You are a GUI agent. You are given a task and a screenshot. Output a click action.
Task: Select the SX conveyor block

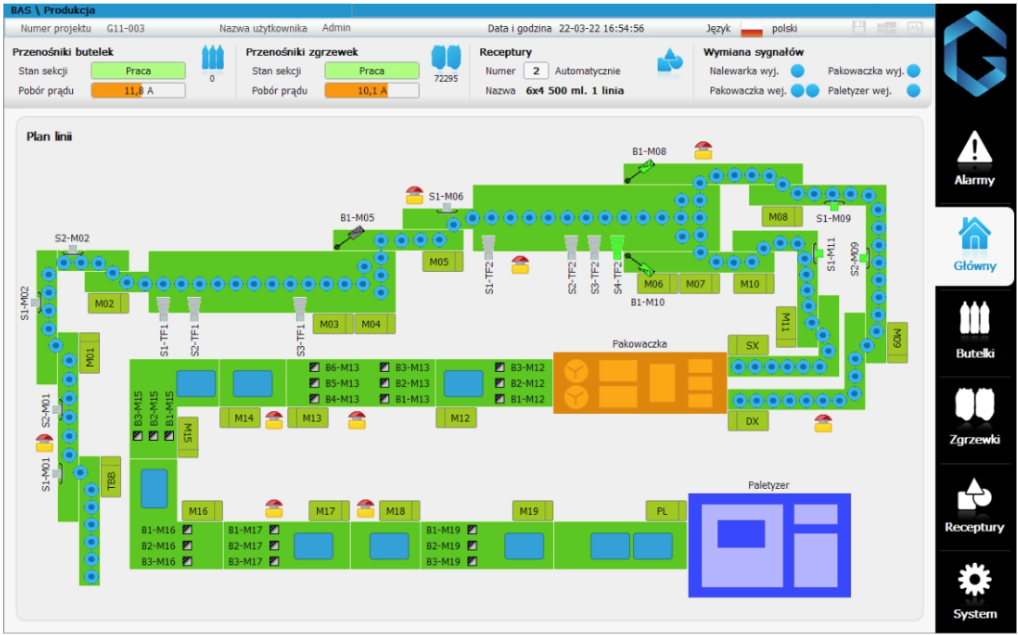tap(748, 345)
